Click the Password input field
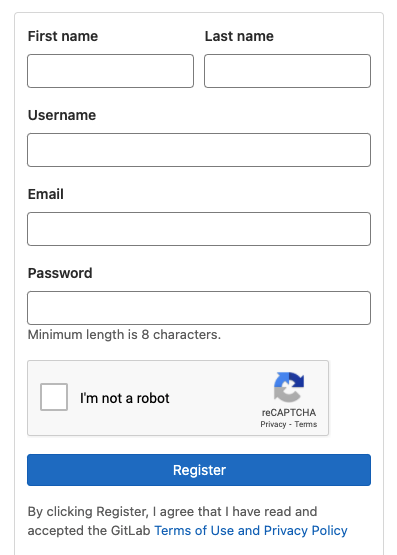The width and height of the screenshot is (397, 555). point(199,308)
